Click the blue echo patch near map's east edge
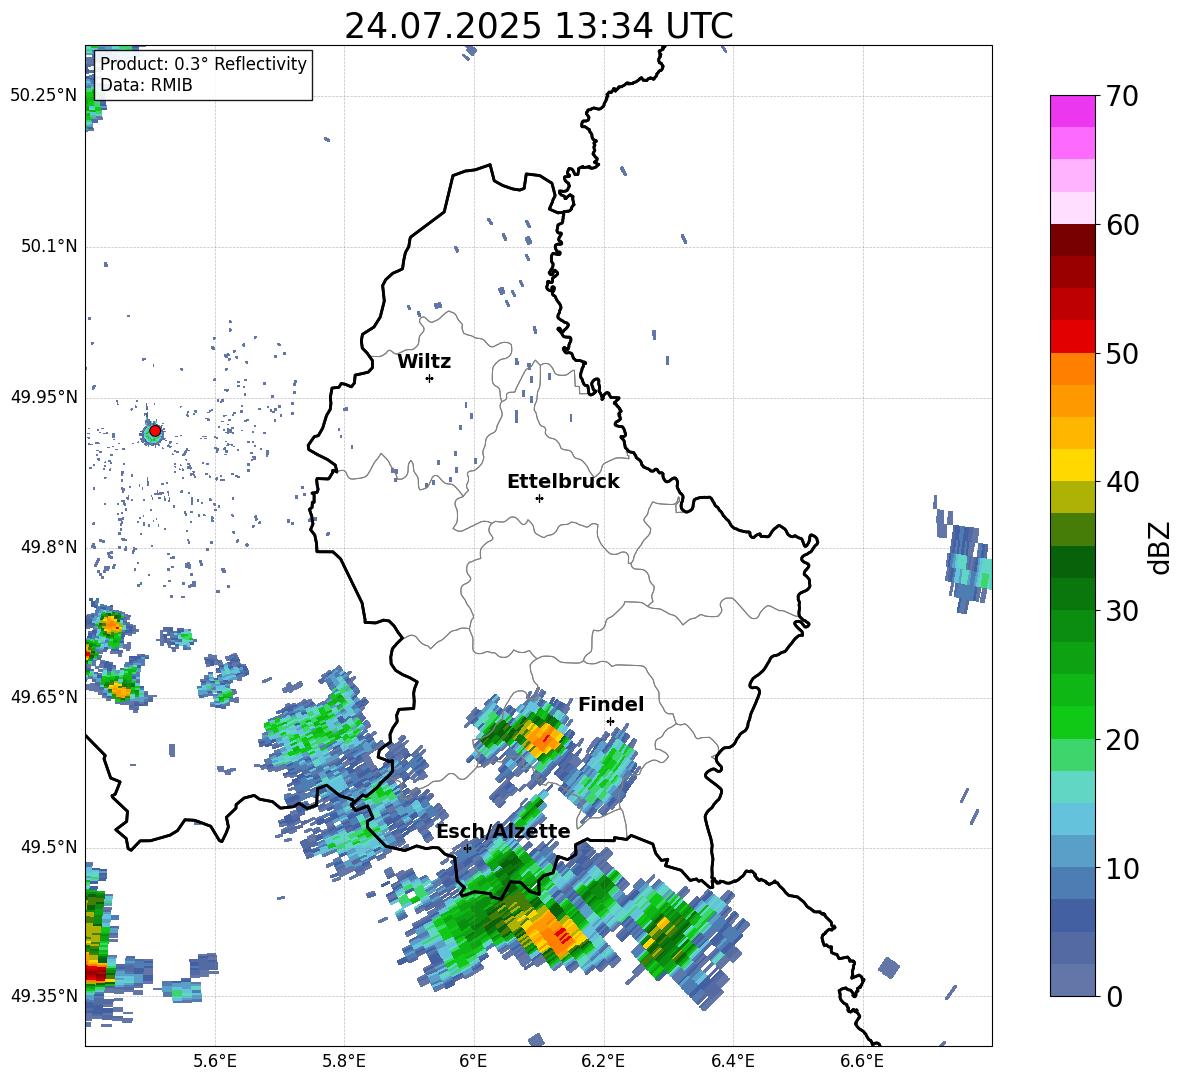 coord(965,559)
